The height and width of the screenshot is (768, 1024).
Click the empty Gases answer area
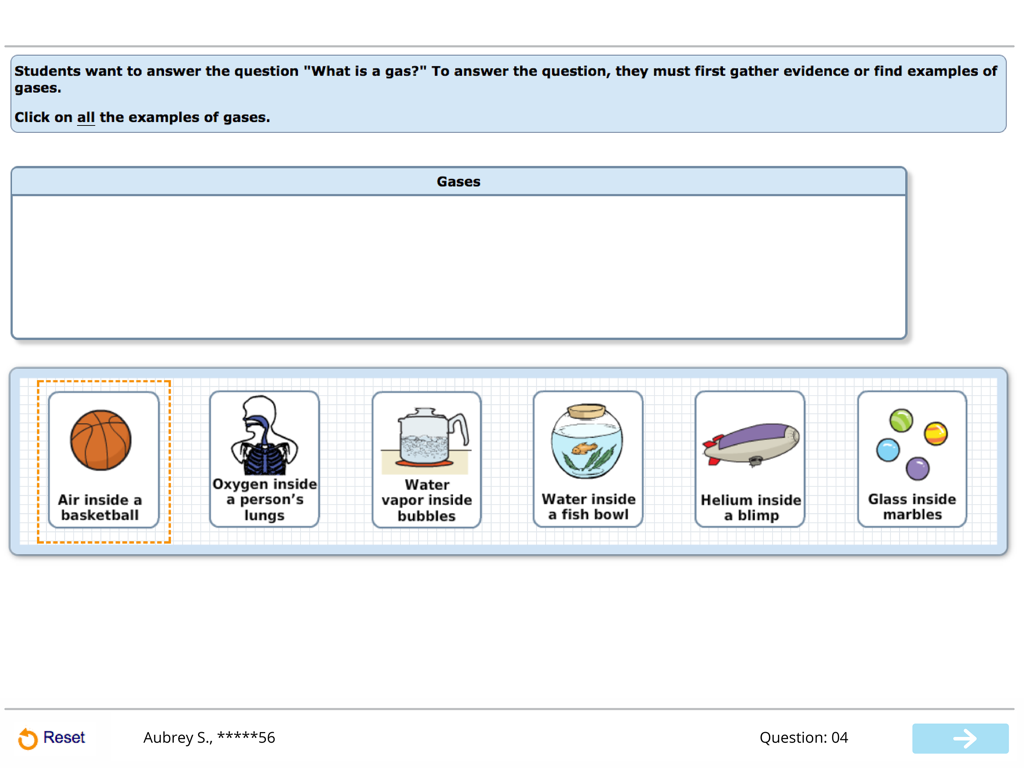[458, 265]
